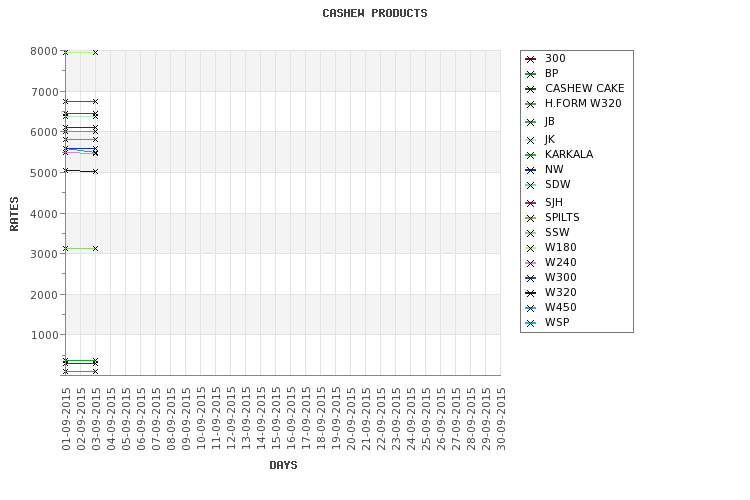The height and width of the screenshot is (500, 750).
Task: Click the 30-09-2015 date label
Action: [x=501, y=419]
